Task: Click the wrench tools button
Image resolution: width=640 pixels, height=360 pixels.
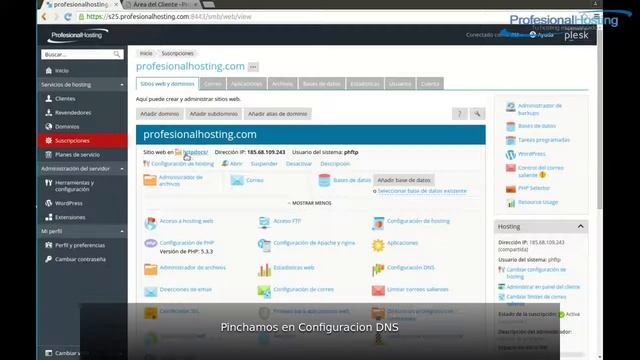Action: click(477, 114)
